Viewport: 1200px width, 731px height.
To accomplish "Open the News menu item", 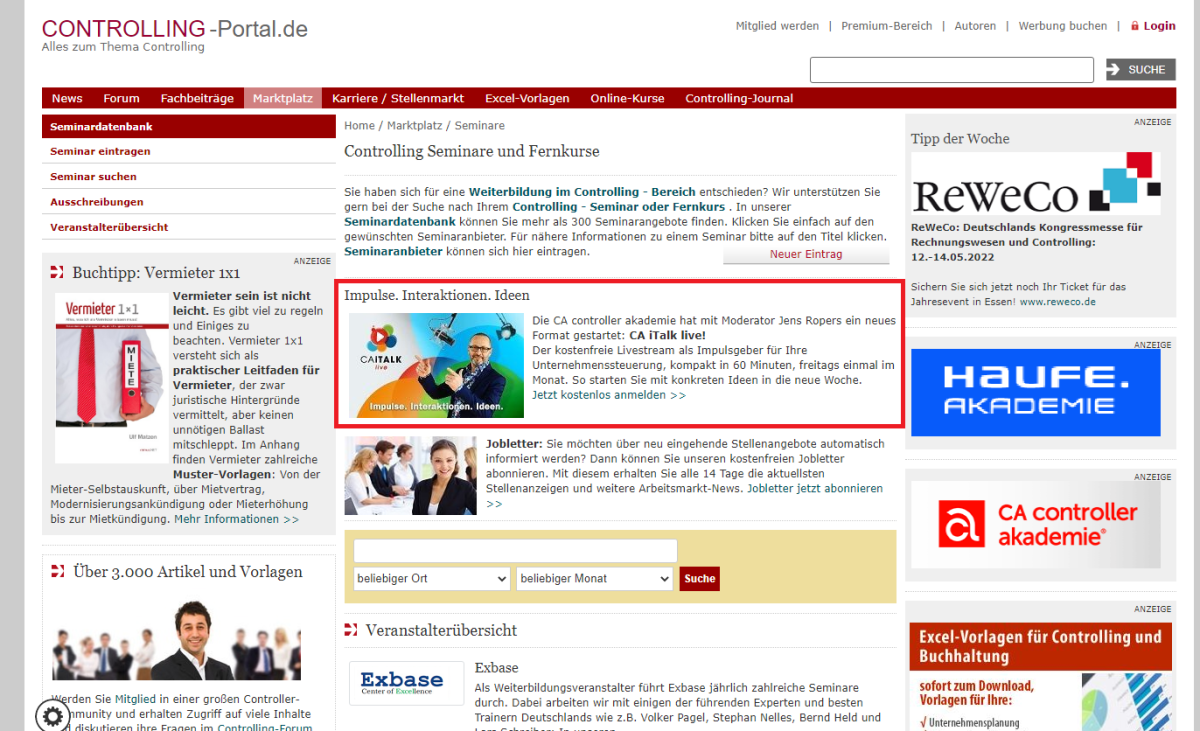I will click(67, 98).
